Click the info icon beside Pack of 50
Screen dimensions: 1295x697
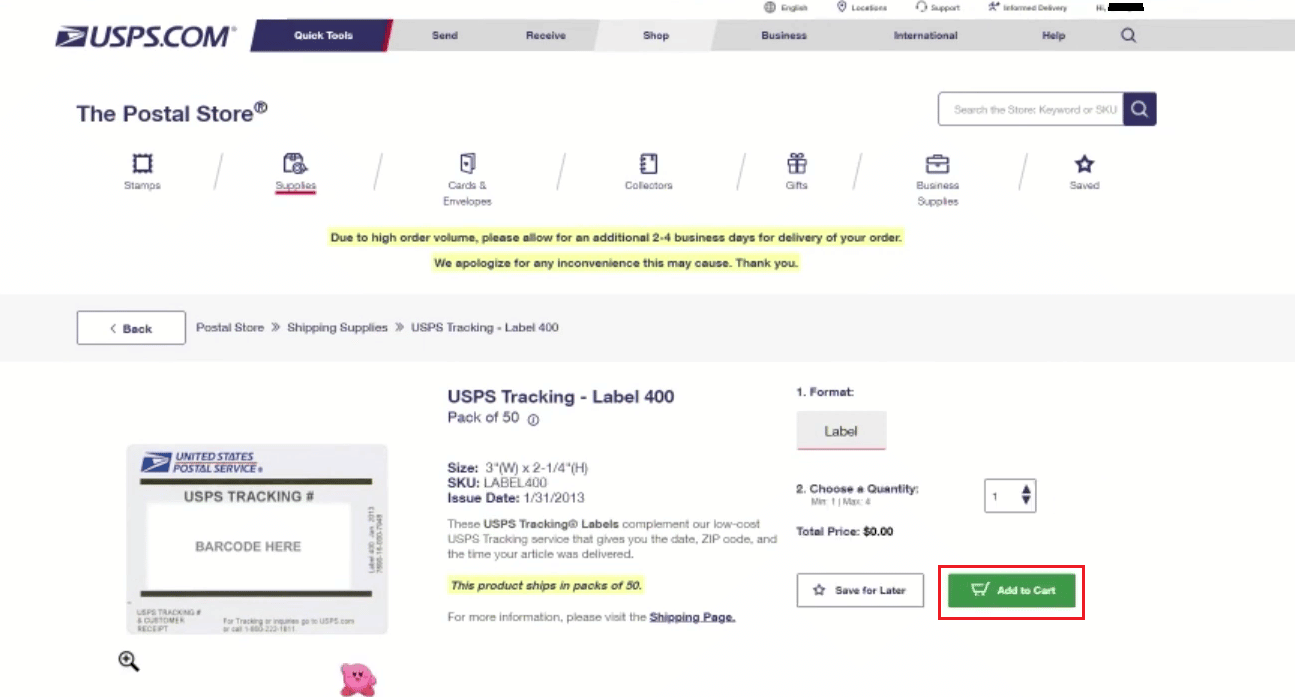click(533, 420)
